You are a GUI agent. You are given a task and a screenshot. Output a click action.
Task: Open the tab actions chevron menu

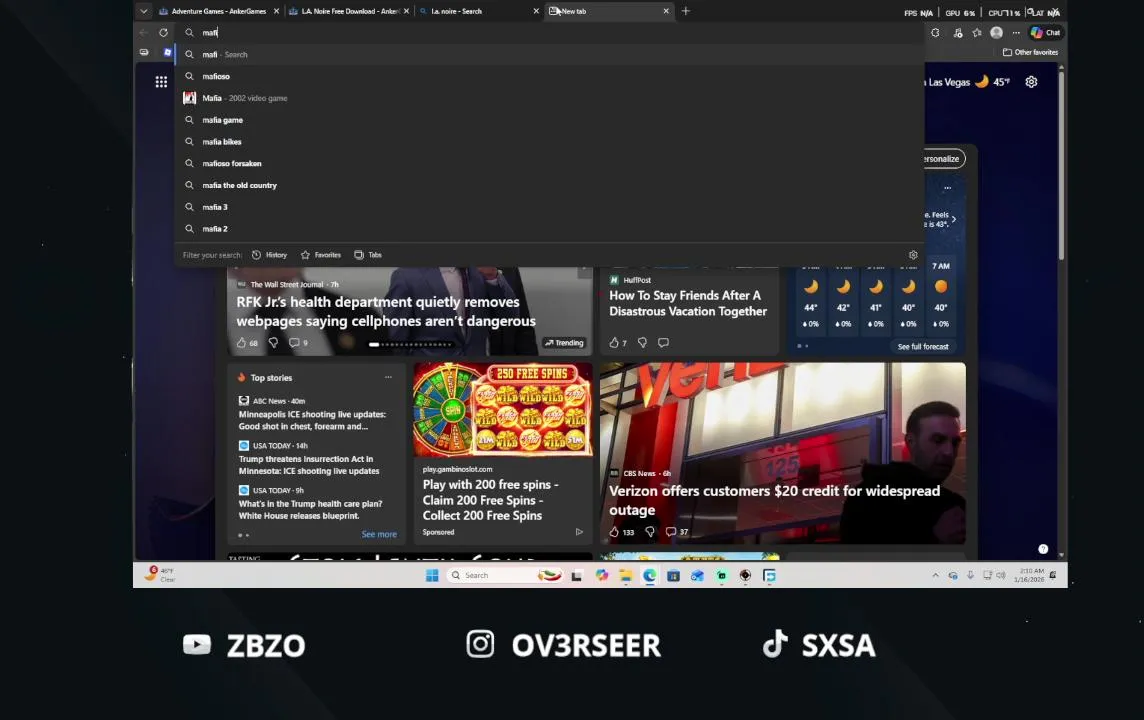coord(144,11)
